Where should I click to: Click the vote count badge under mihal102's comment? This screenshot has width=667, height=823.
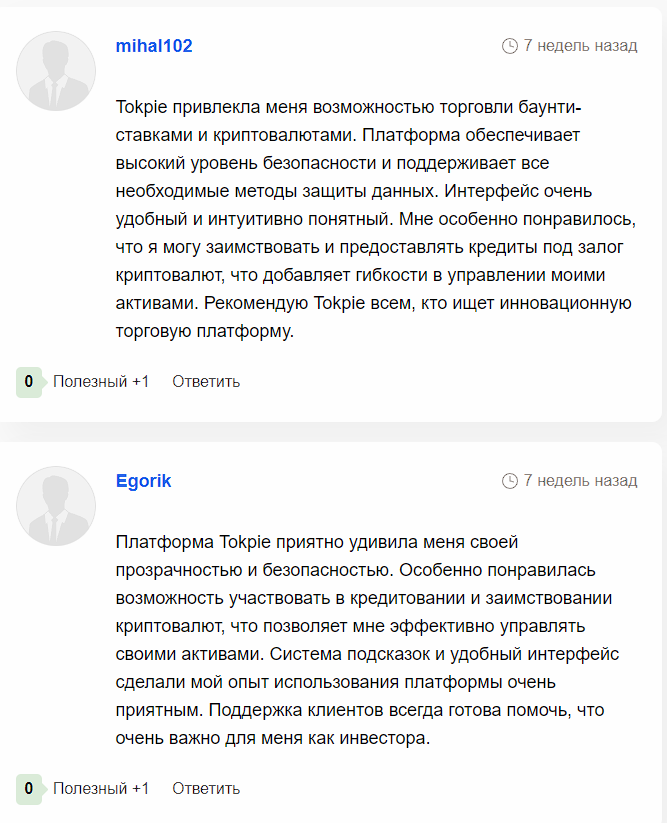[x=29, y=381]
